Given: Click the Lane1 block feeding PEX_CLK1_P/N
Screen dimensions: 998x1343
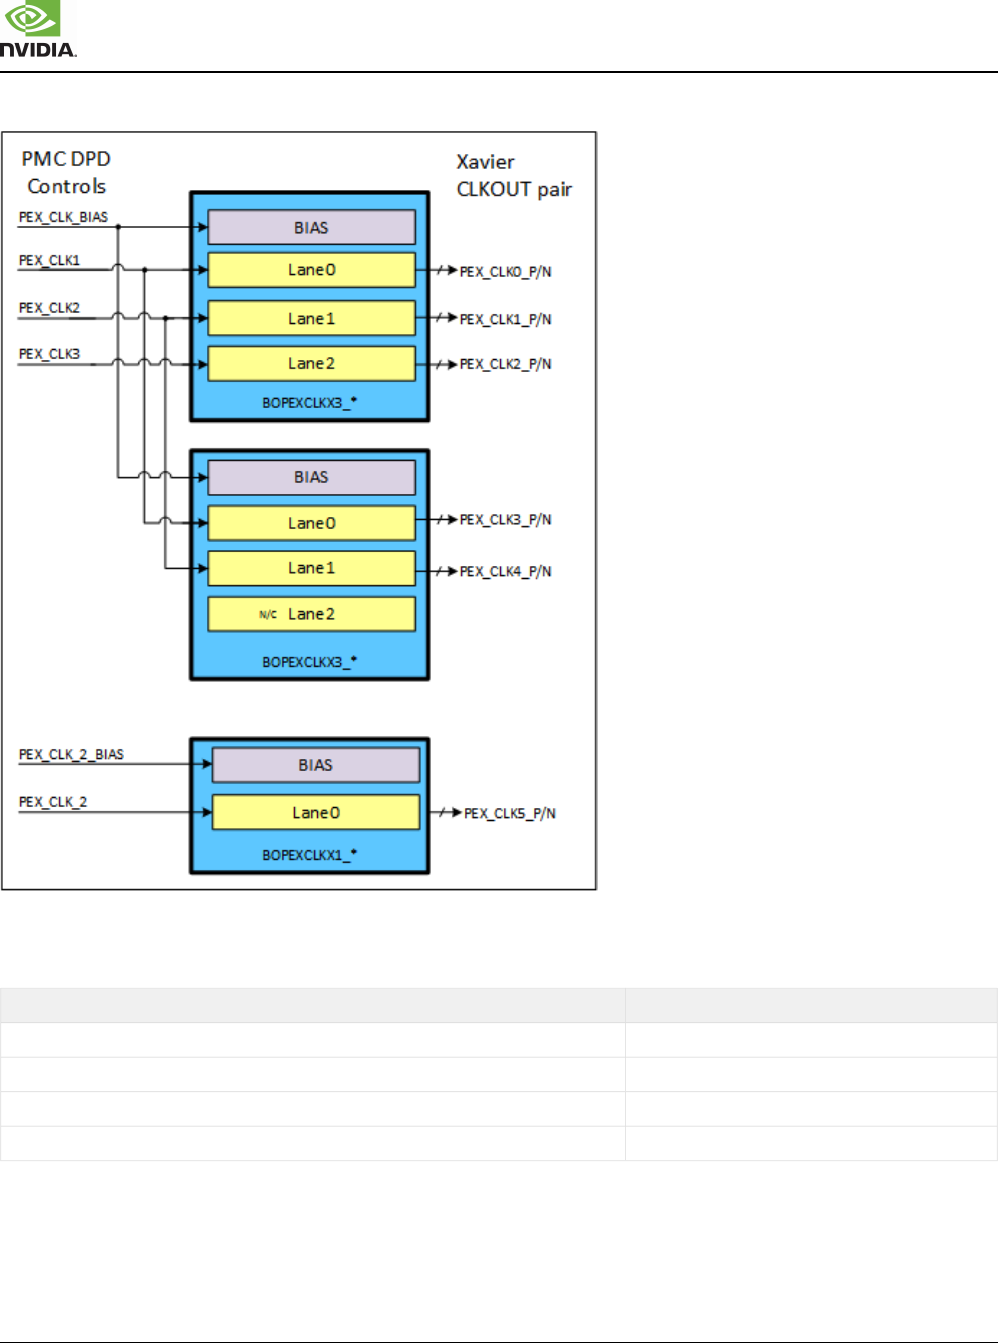Looking at the screenshot, I should (x=311, y=318).
